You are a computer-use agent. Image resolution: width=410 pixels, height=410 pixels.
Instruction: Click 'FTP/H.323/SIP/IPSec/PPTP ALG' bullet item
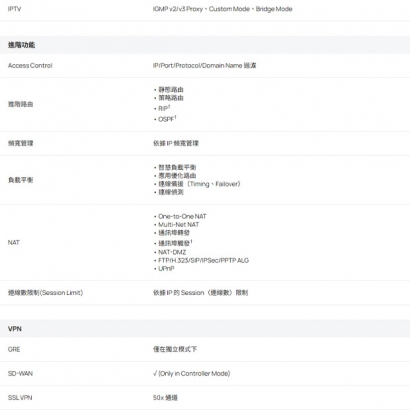pos(203,260)
